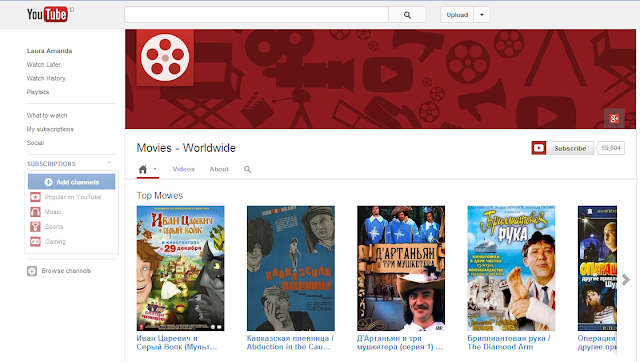Viewport: 640px width, 362px height.
Task: Click the Popular on YouTube star icon
Action: coord(36,197)
